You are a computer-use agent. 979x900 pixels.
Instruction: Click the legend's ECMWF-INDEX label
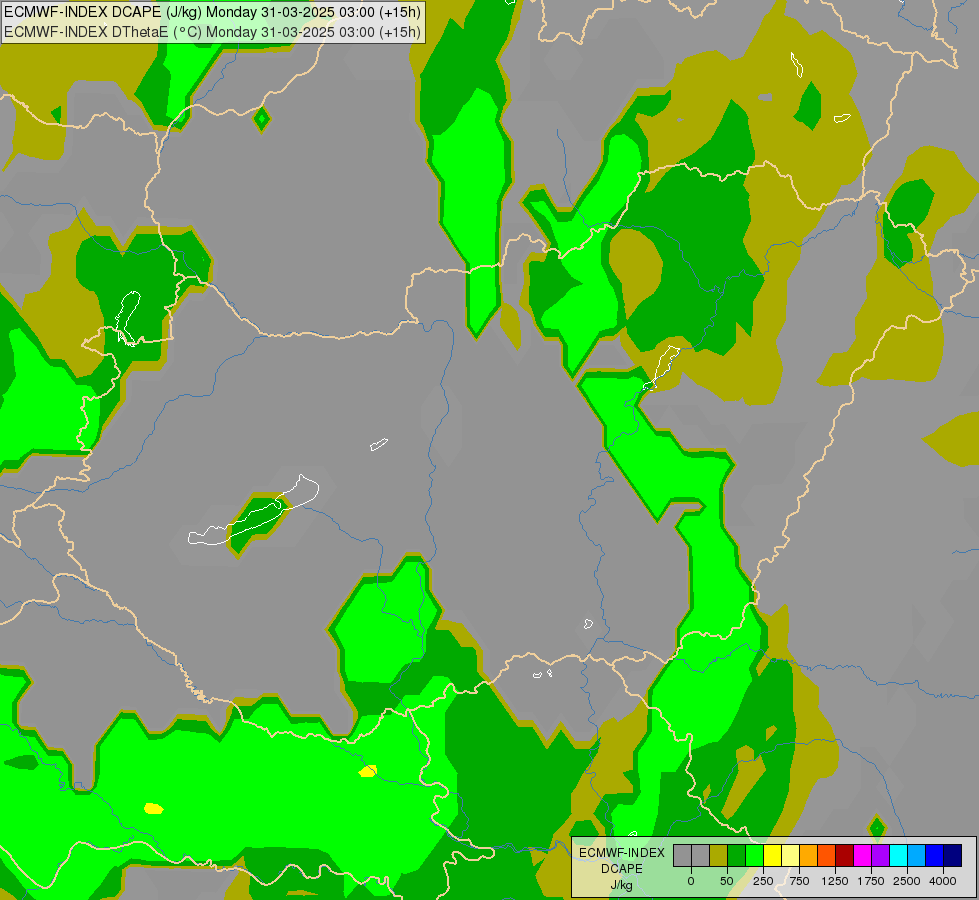click(621, 853)
